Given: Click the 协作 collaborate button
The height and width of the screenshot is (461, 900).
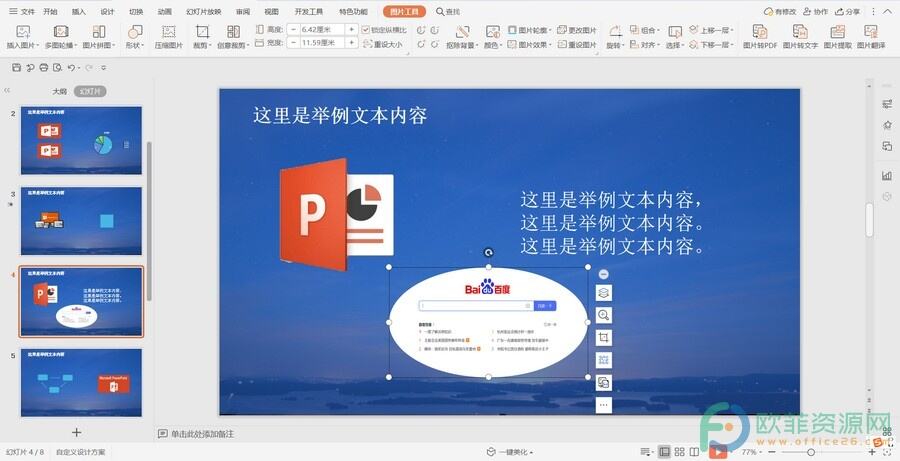Looking at the screenshot, I should coord(816,11).
